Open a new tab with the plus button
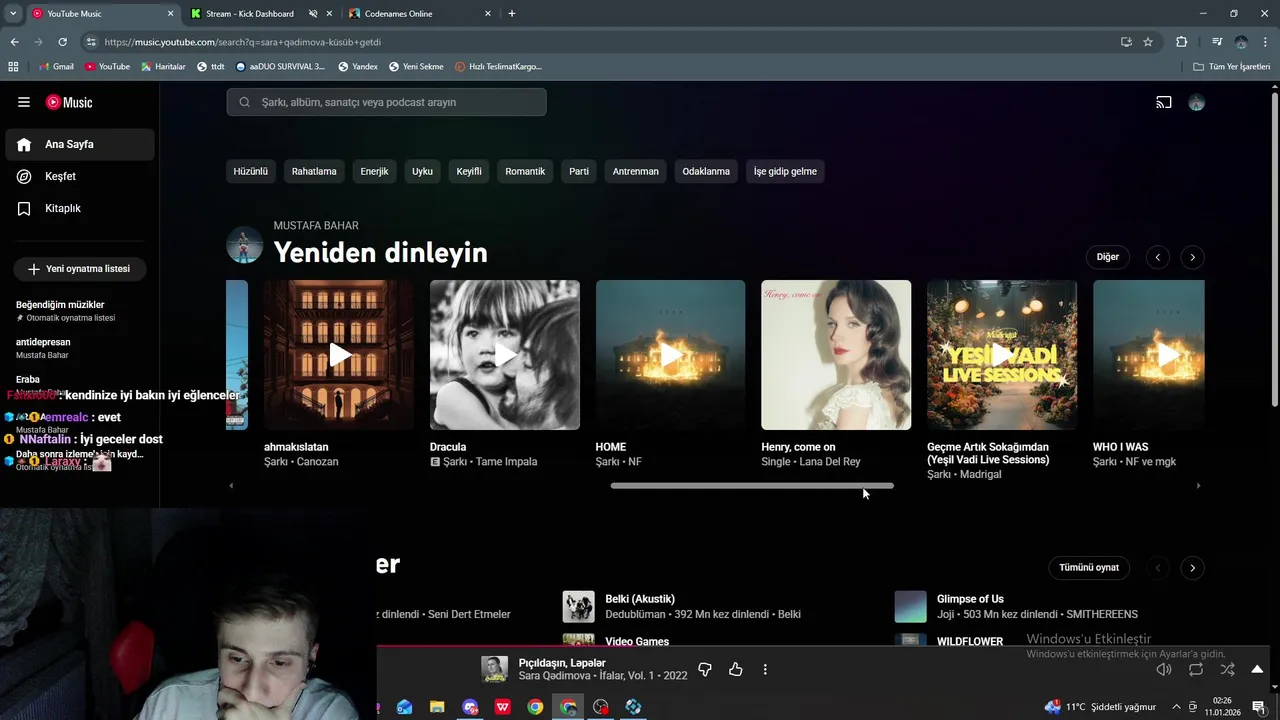Image resolution: width=1280 pixels, height=720 pixels. [512, 14]
